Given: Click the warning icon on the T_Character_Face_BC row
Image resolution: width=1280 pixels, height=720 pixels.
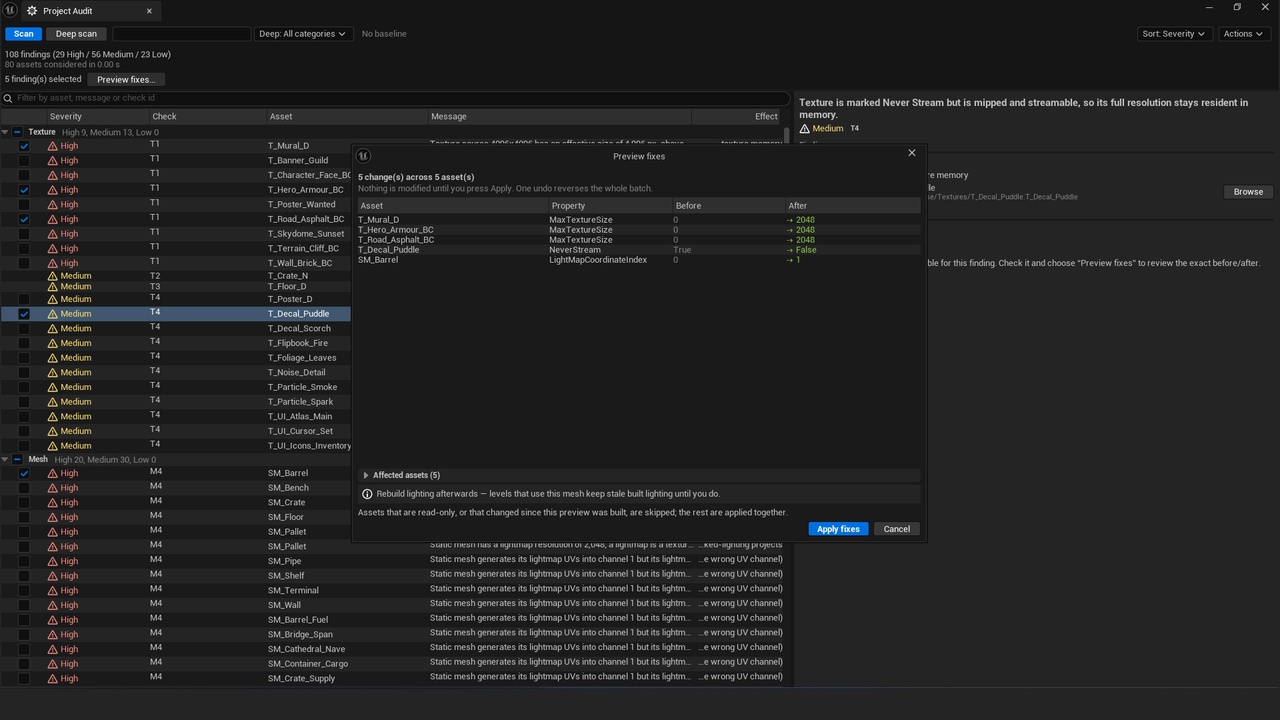Looking at the screenshot, I should coord(53,175).
